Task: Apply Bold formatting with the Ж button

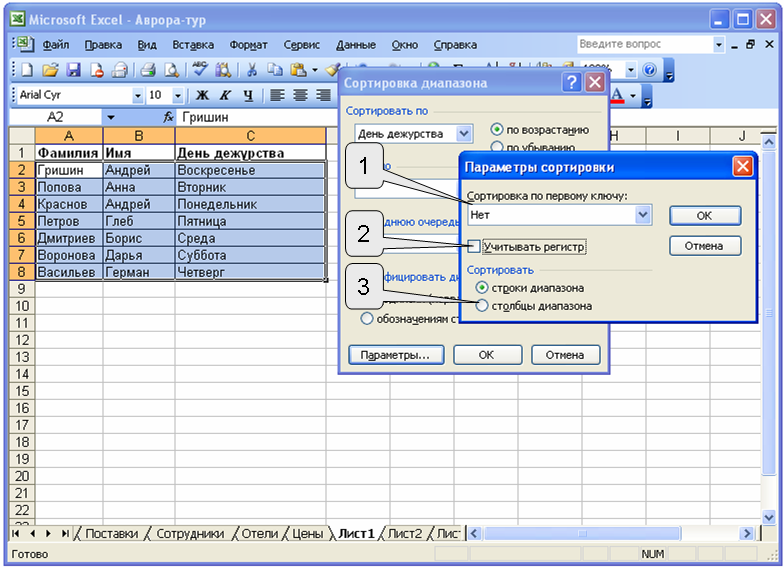Action: click(202, 95)
